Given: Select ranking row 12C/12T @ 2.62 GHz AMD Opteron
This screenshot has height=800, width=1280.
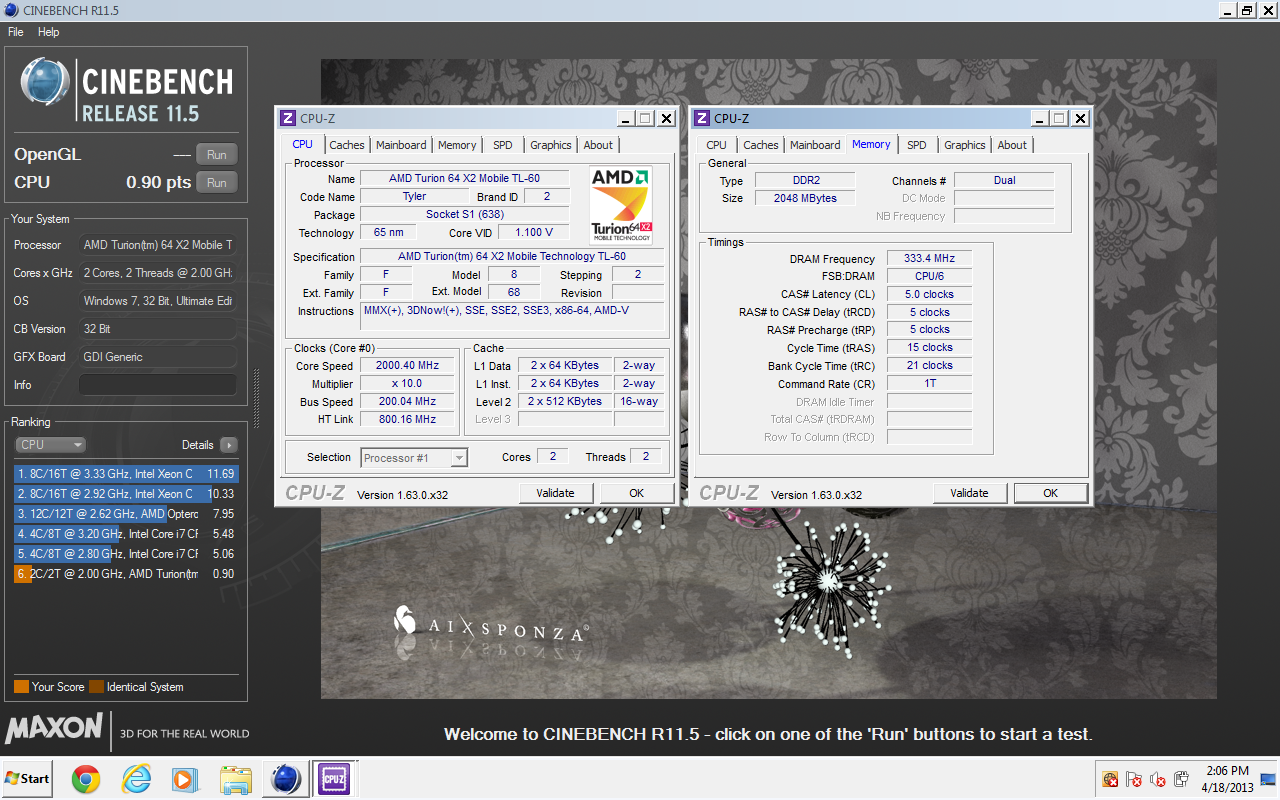Looking at the screenshot, I should coord(126,514).
